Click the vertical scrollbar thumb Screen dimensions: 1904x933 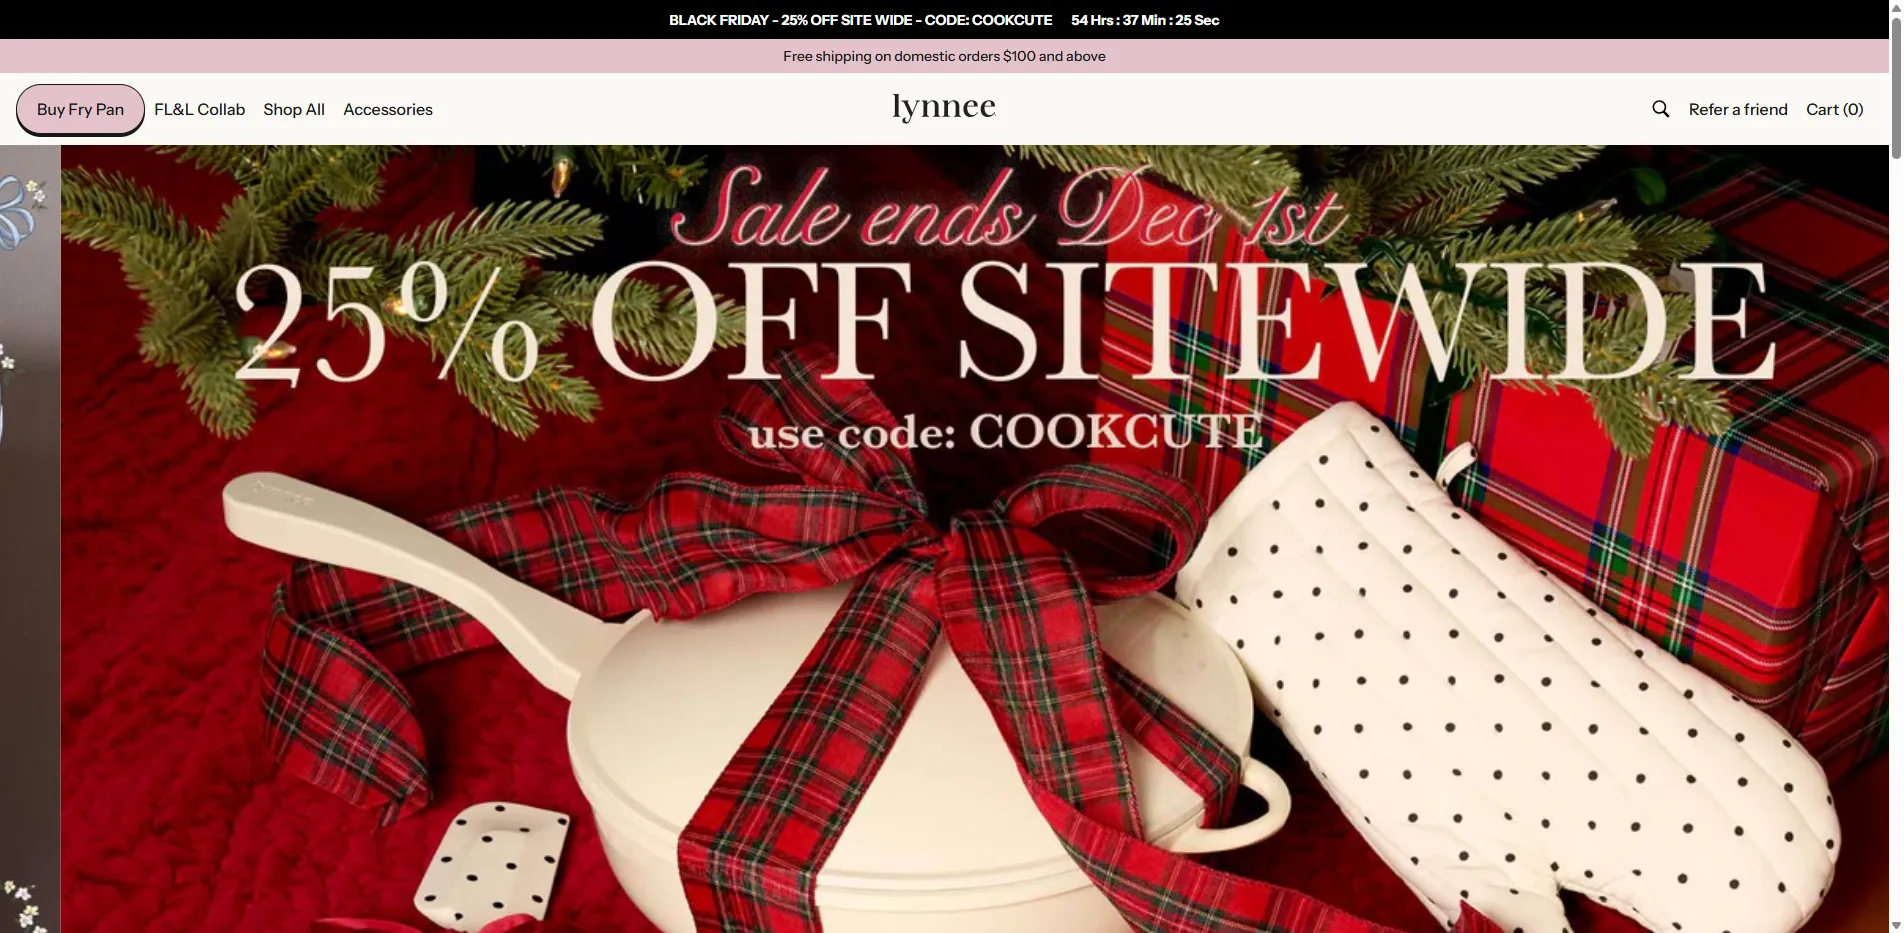[1896, 87]
